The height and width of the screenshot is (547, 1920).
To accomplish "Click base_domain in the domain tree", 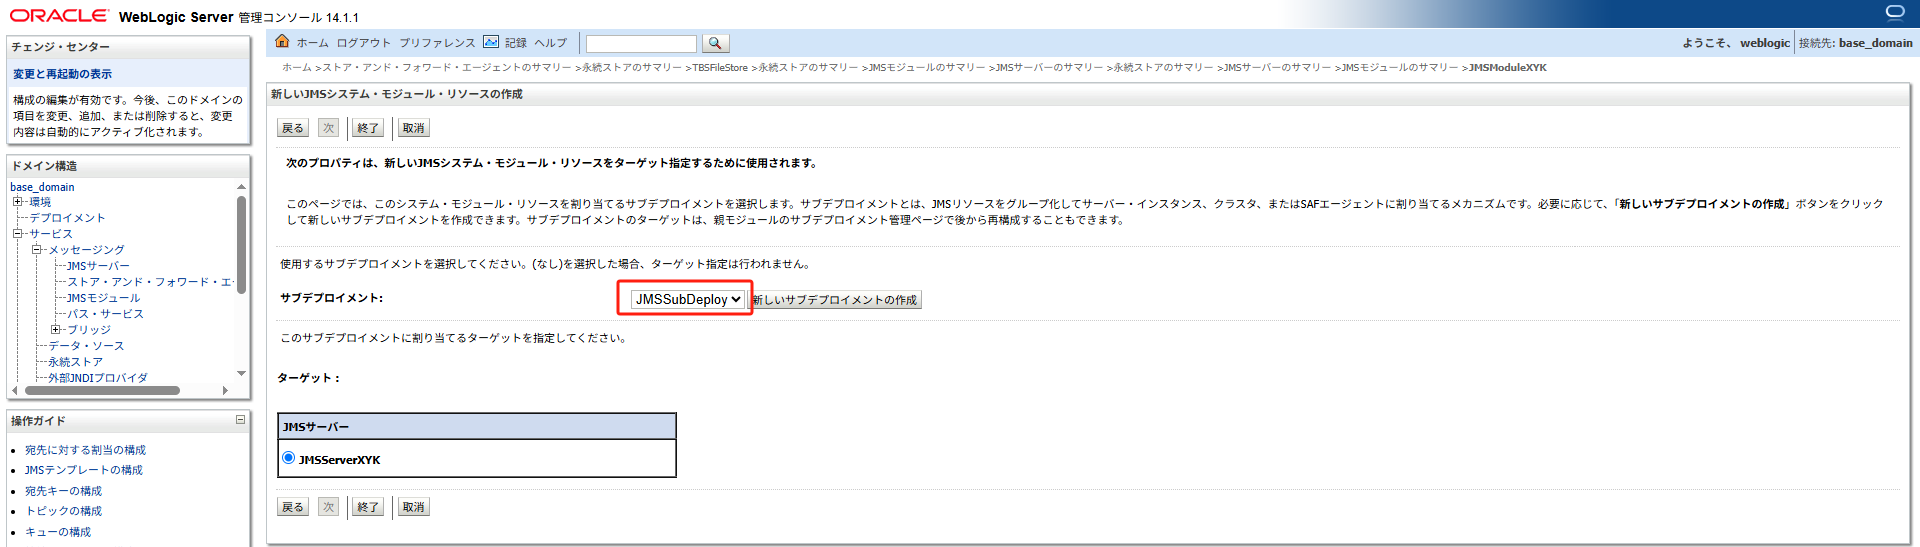I will pos(42,187).
